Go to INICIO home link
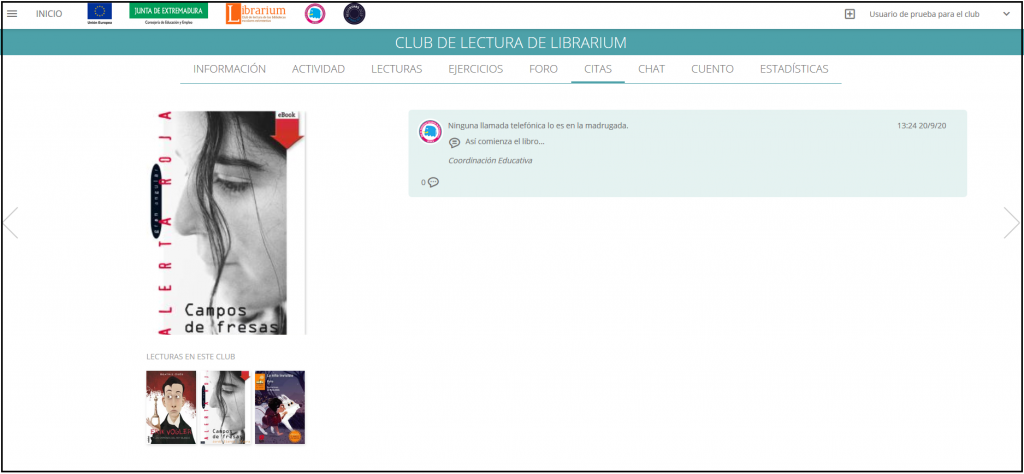 (49, 14)
